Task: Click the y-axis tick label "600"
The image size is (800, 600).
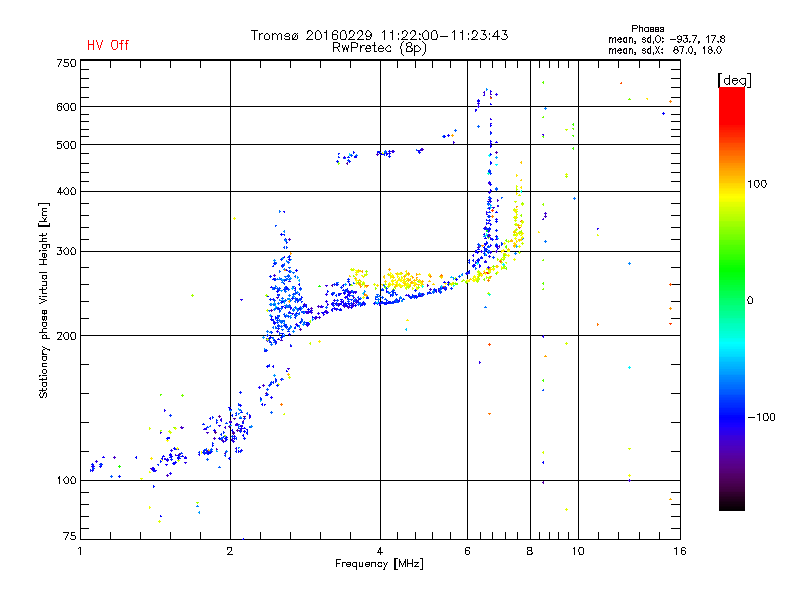Action: tap(66, 107)
